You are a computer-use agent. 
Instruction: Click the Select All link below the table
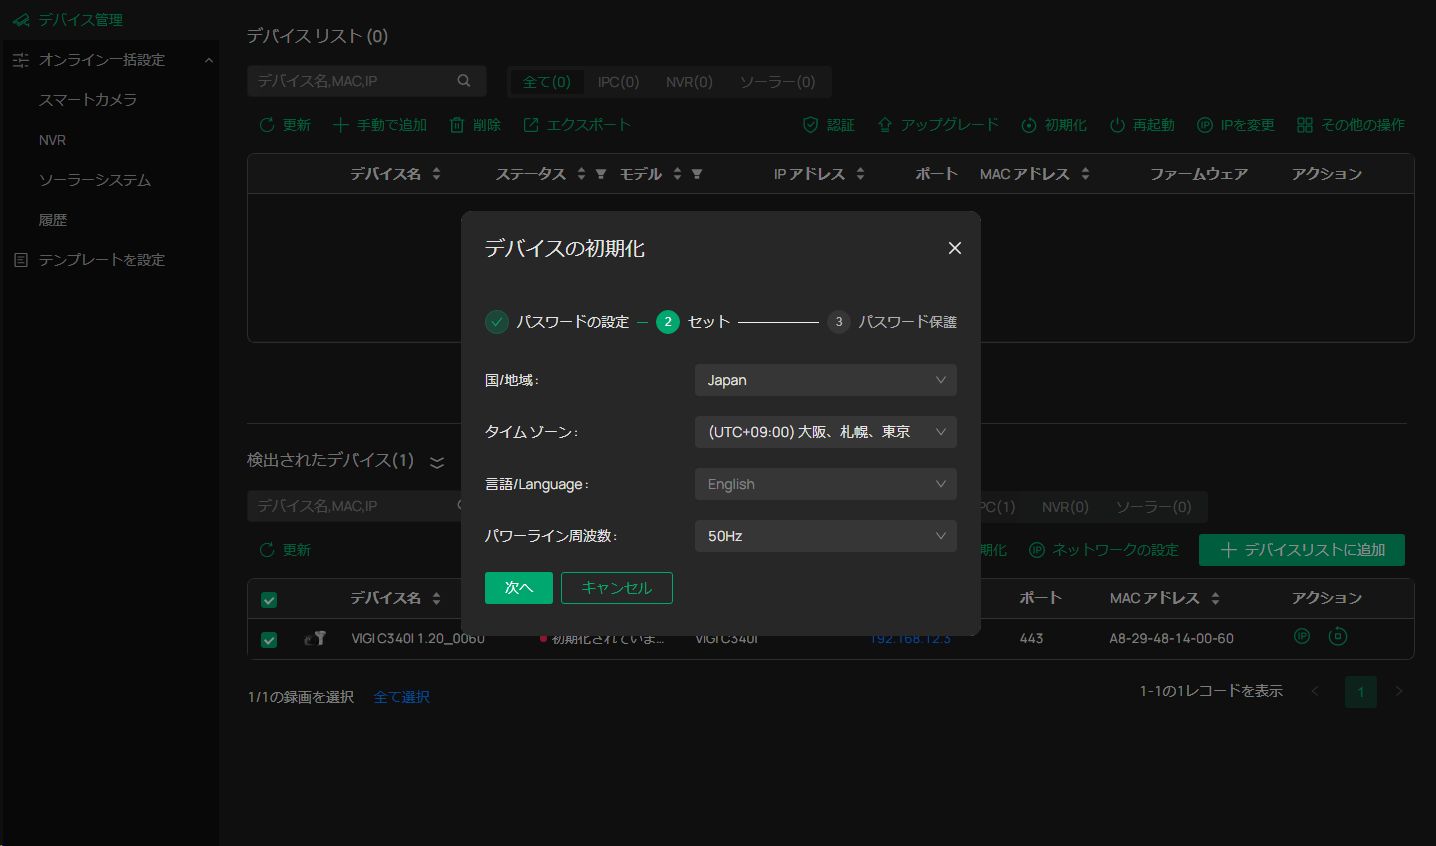coord(401,697)
